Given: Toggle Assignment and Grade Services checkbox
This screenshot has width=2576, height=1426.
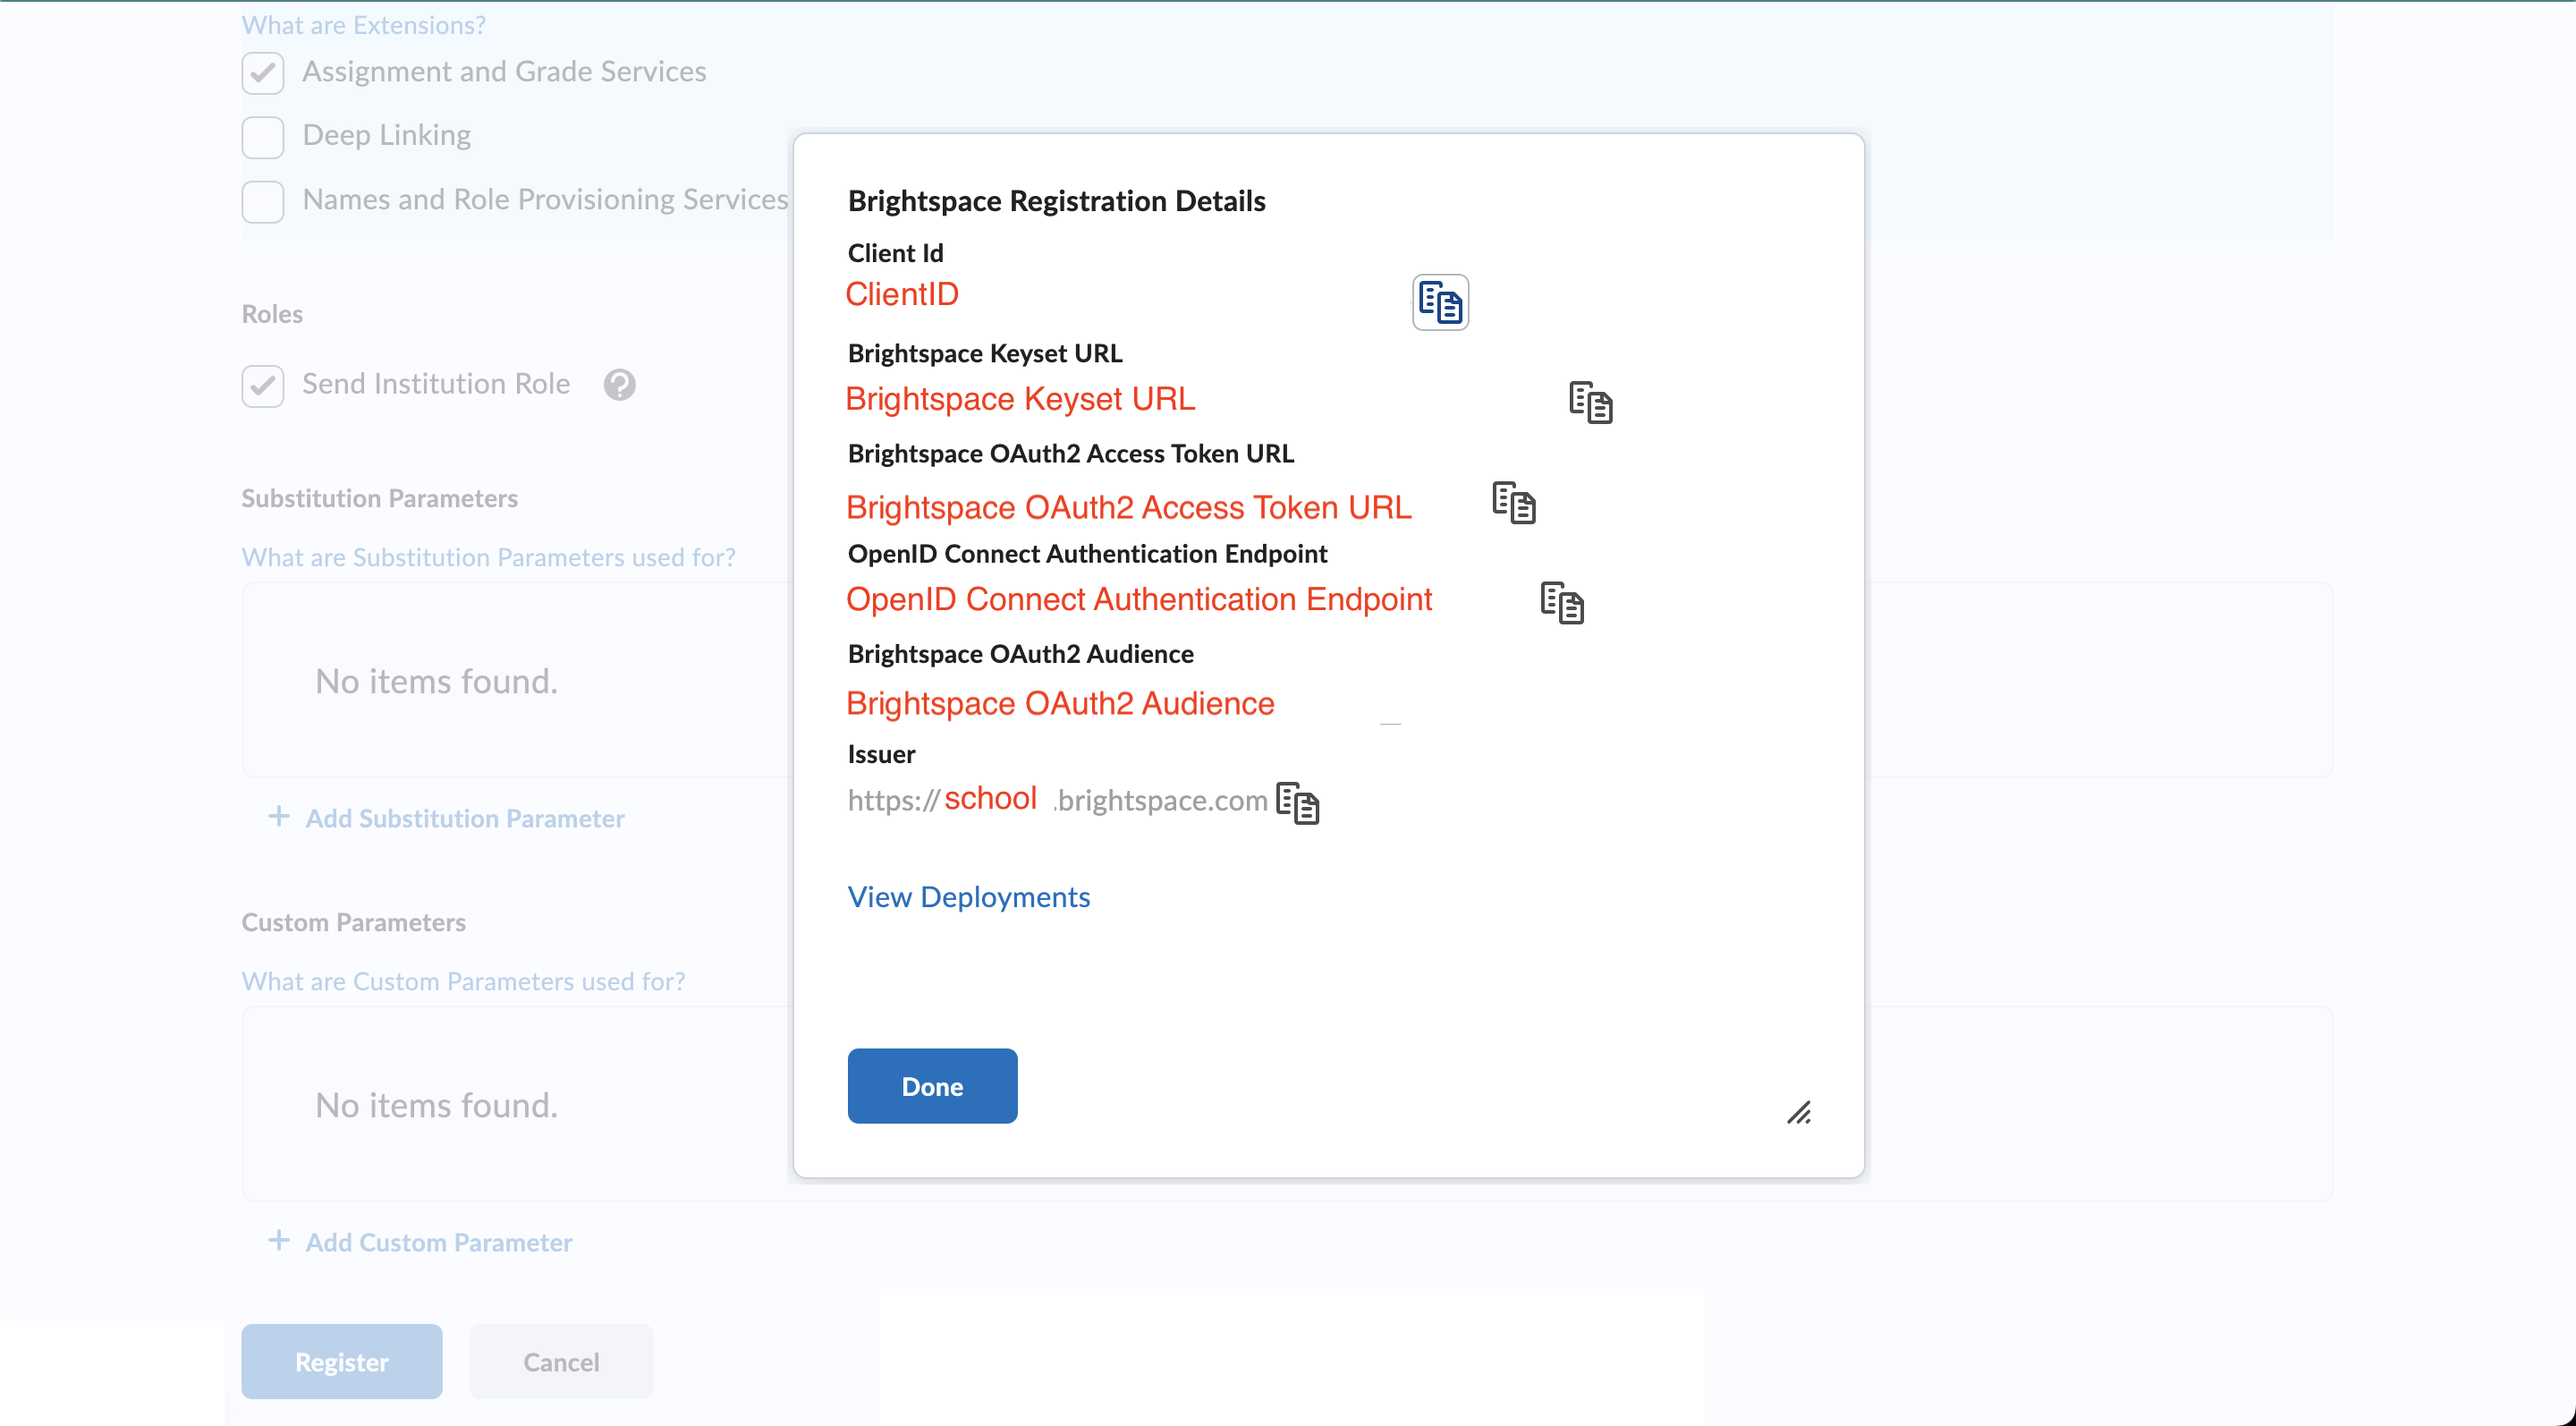Looking at the screenshot, I should (x=263, y=73).
